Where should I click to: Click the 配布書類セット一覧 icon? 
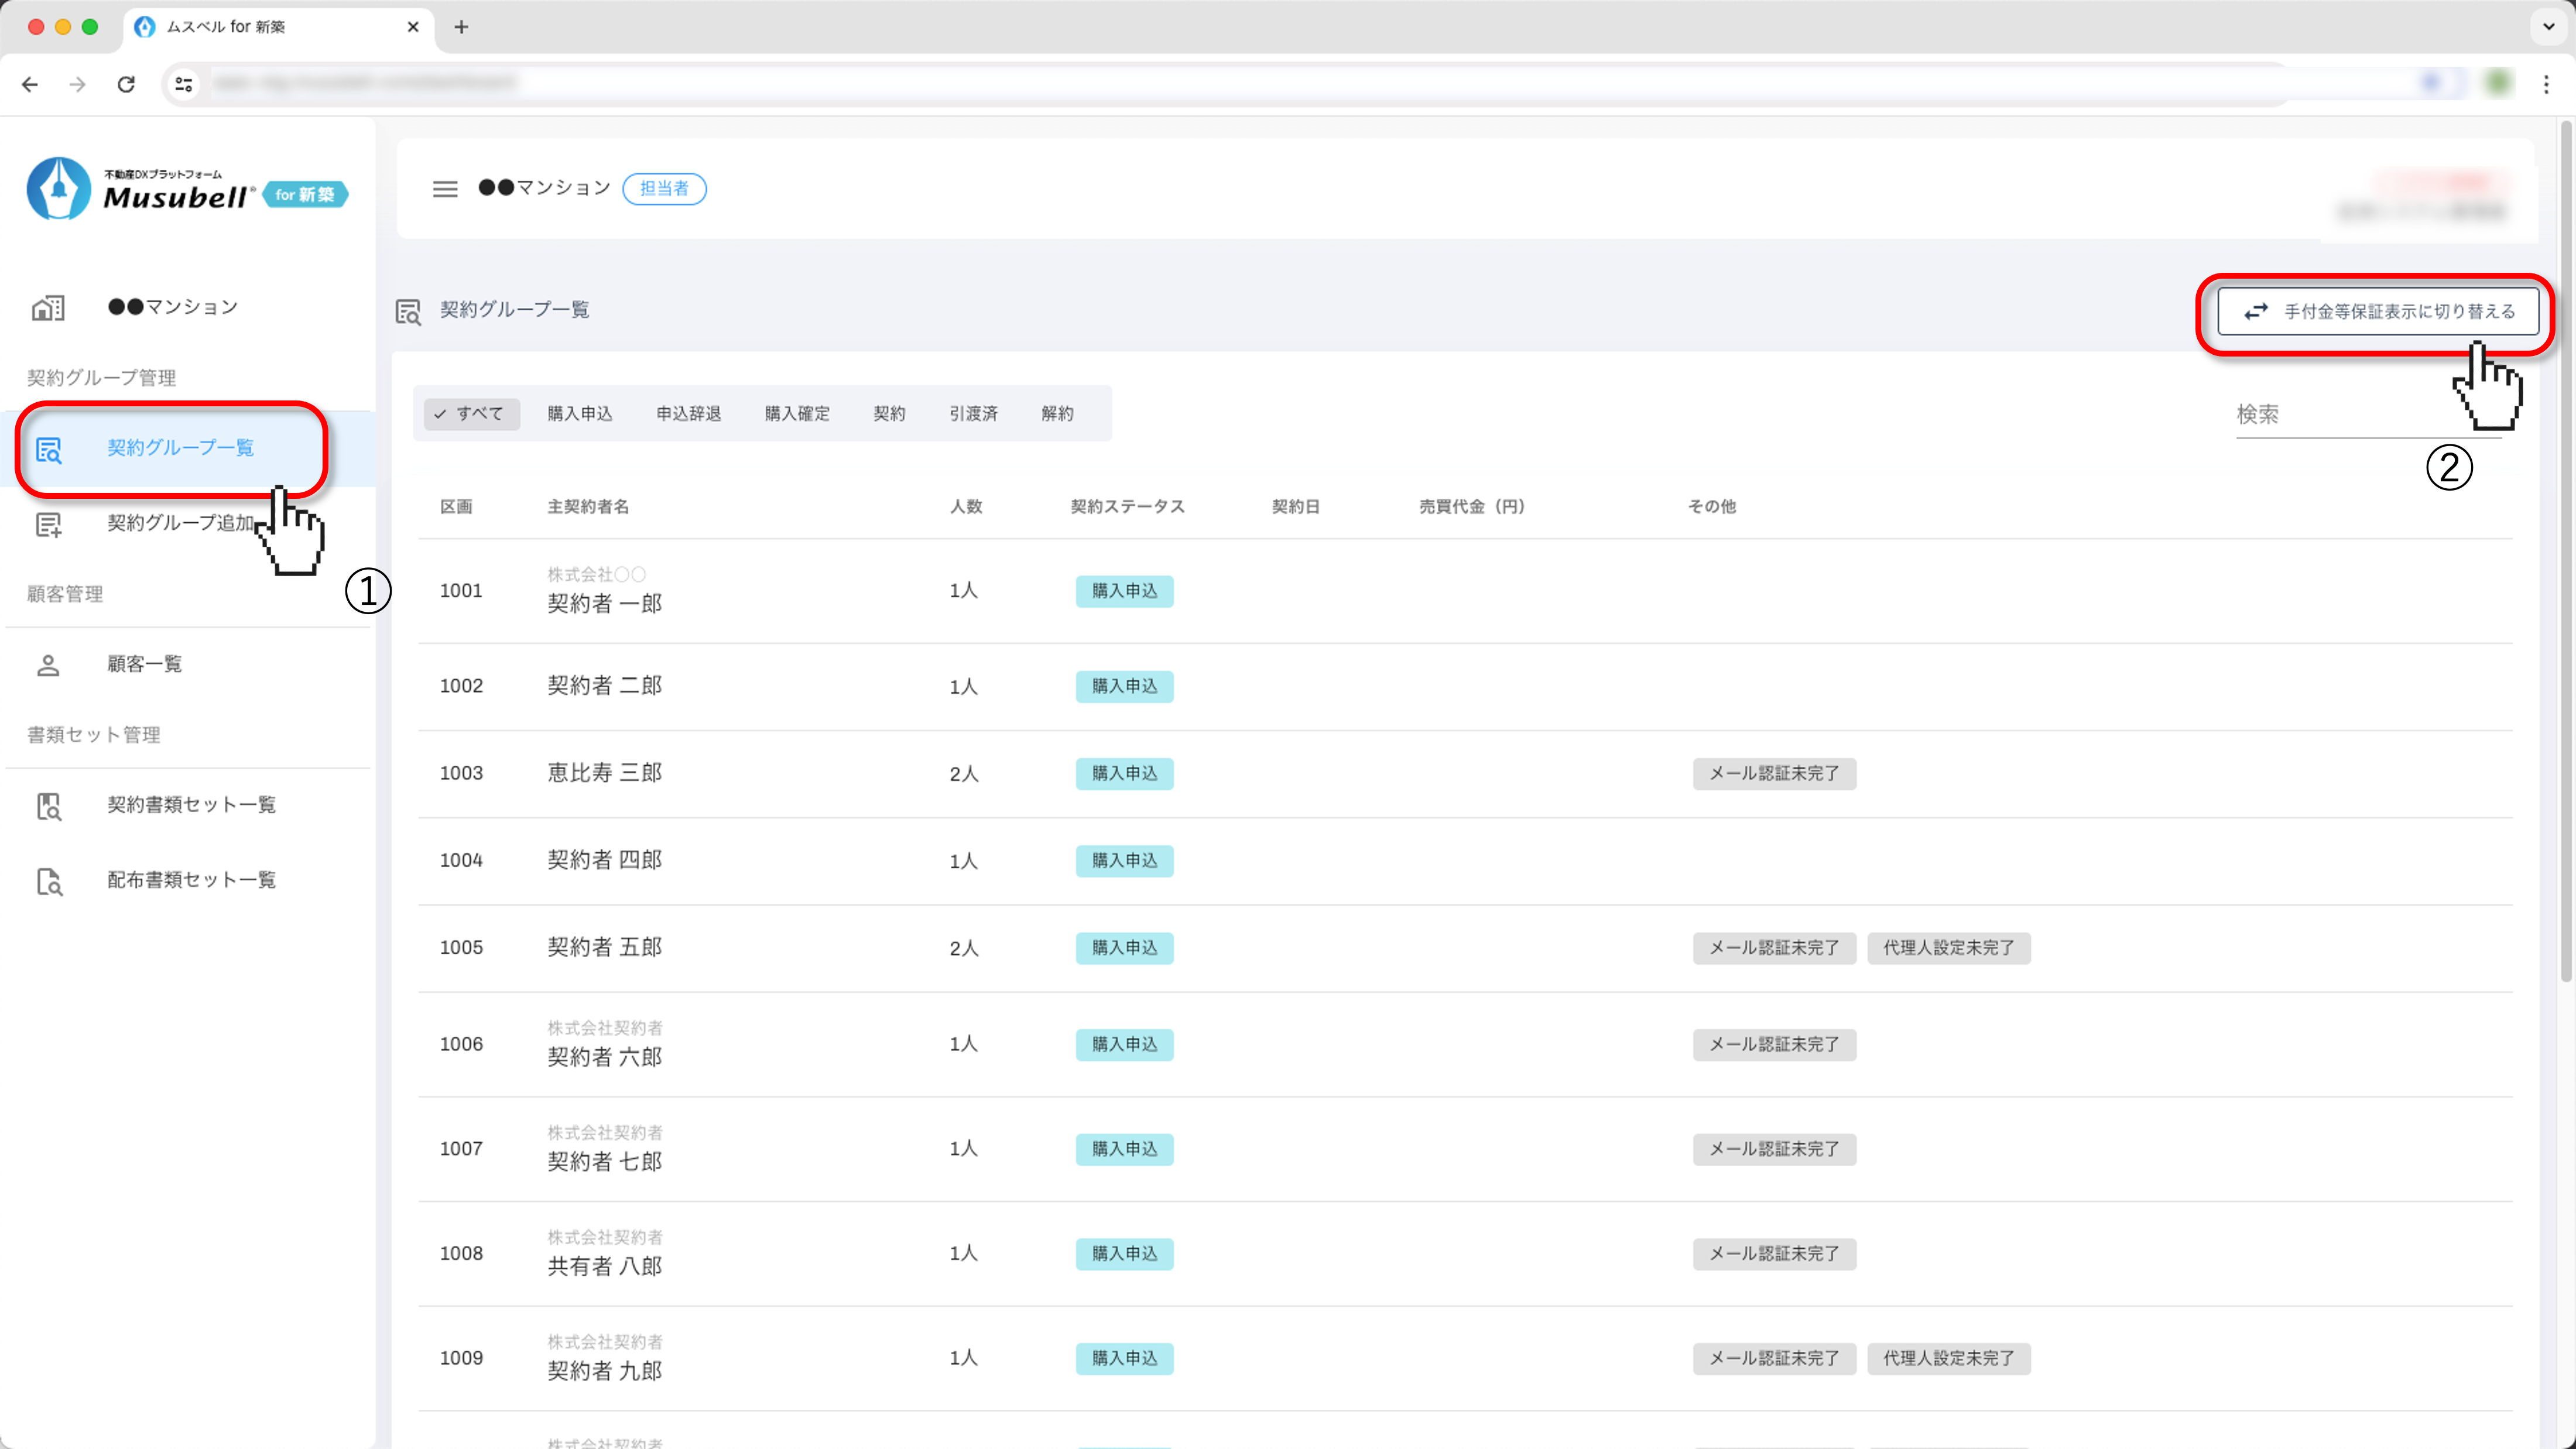tap(48, 881)
